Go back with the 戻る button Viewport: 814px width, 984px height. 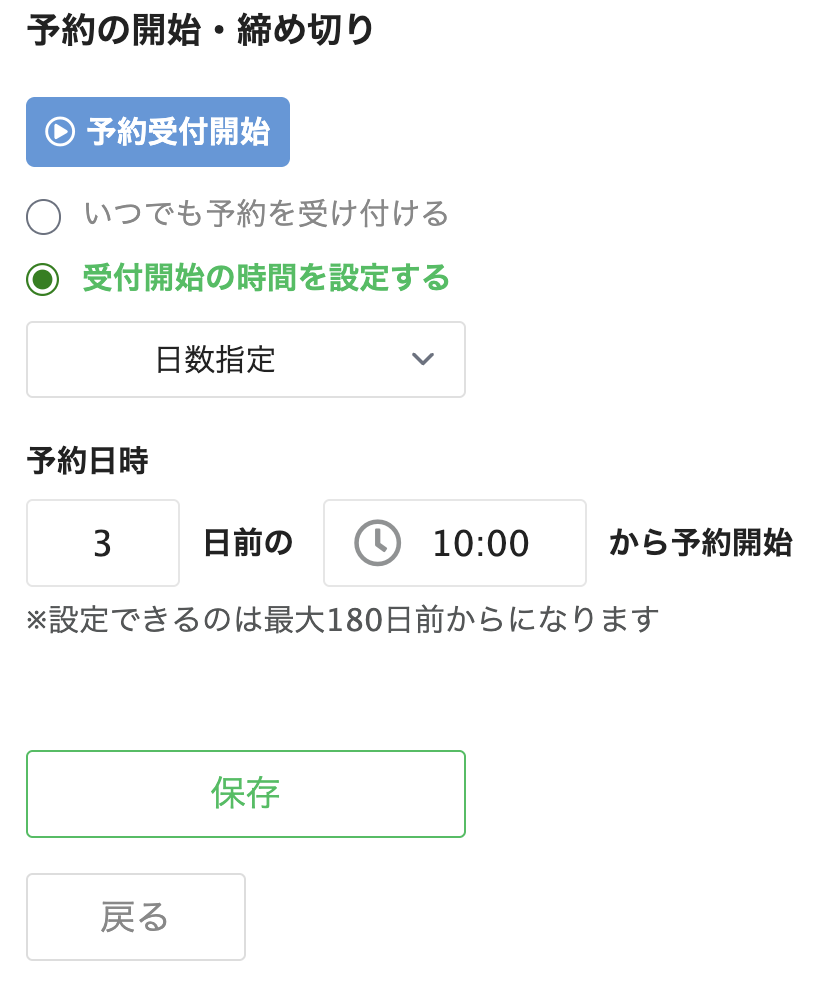(136, 917)
